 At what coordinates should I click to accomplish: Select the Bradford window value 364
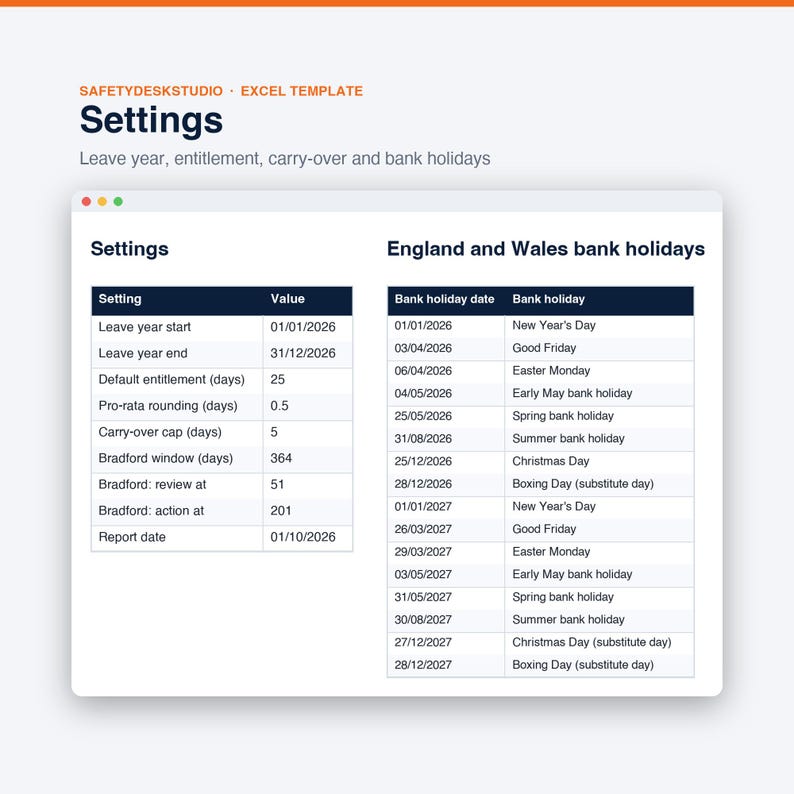pyautogui.click(x=281, y=458)
